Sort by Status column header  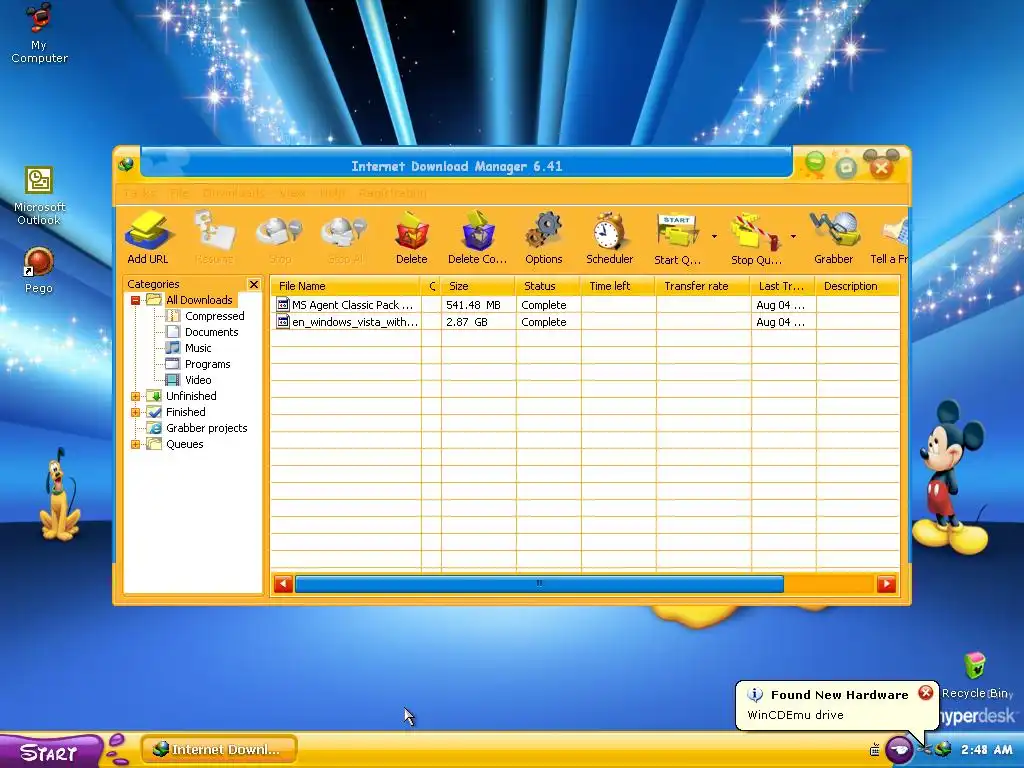548,286
